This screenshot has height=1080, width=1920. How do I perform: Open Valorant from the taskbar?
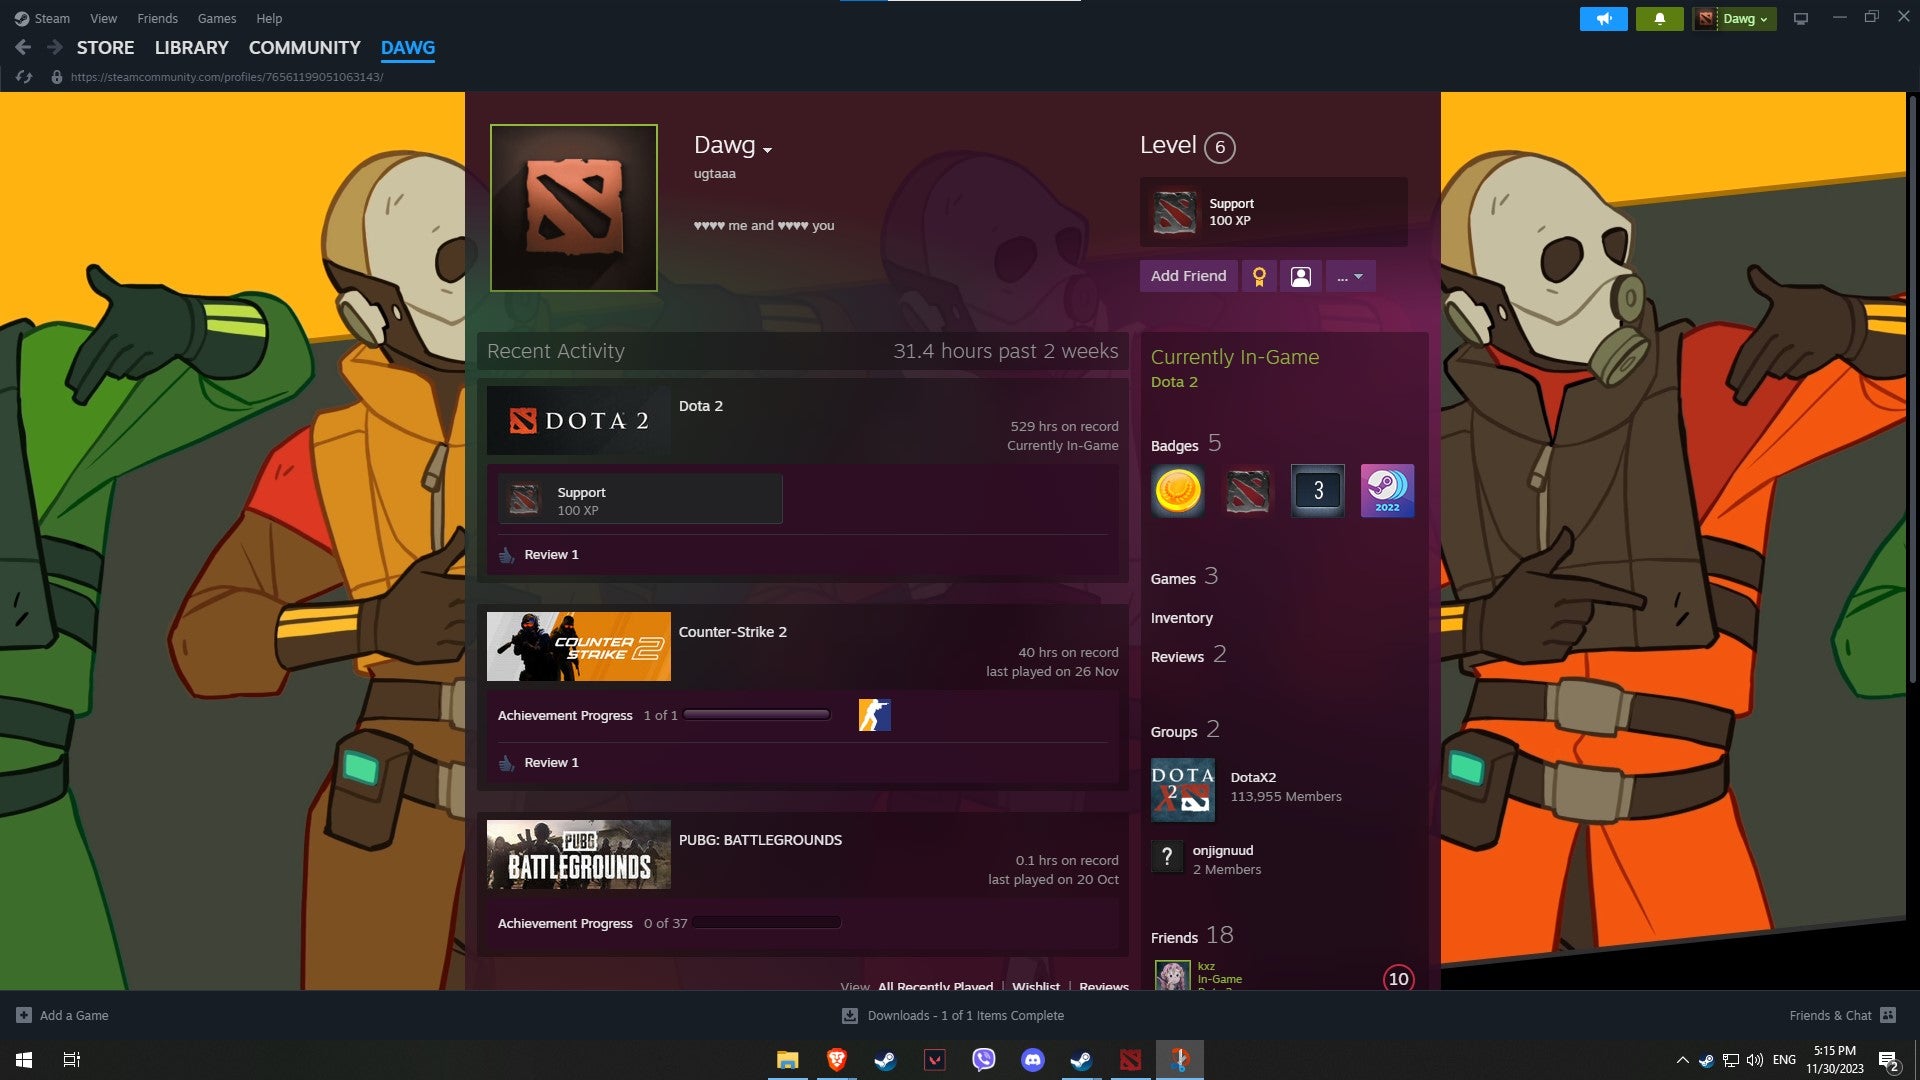click(x=935, y=1060)
